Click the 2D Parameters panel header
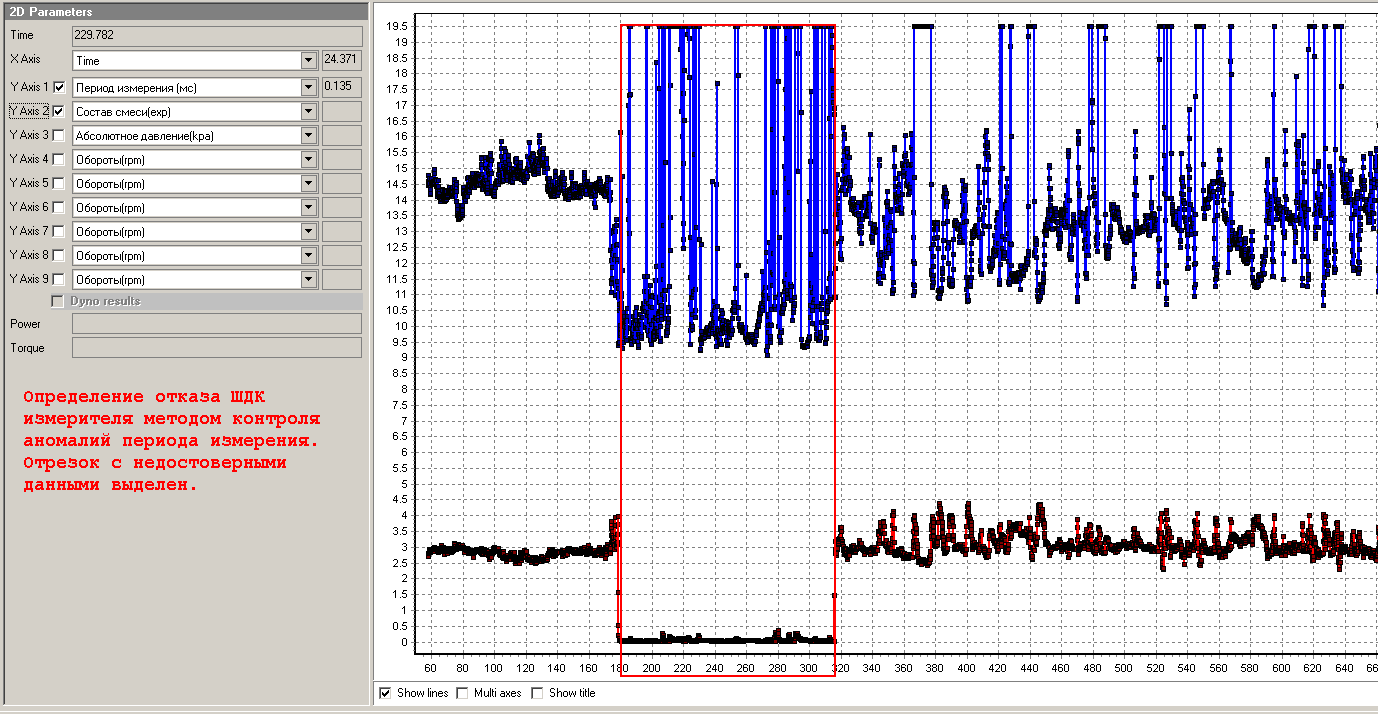The image size is (1378, 714). tap(183, 11)
